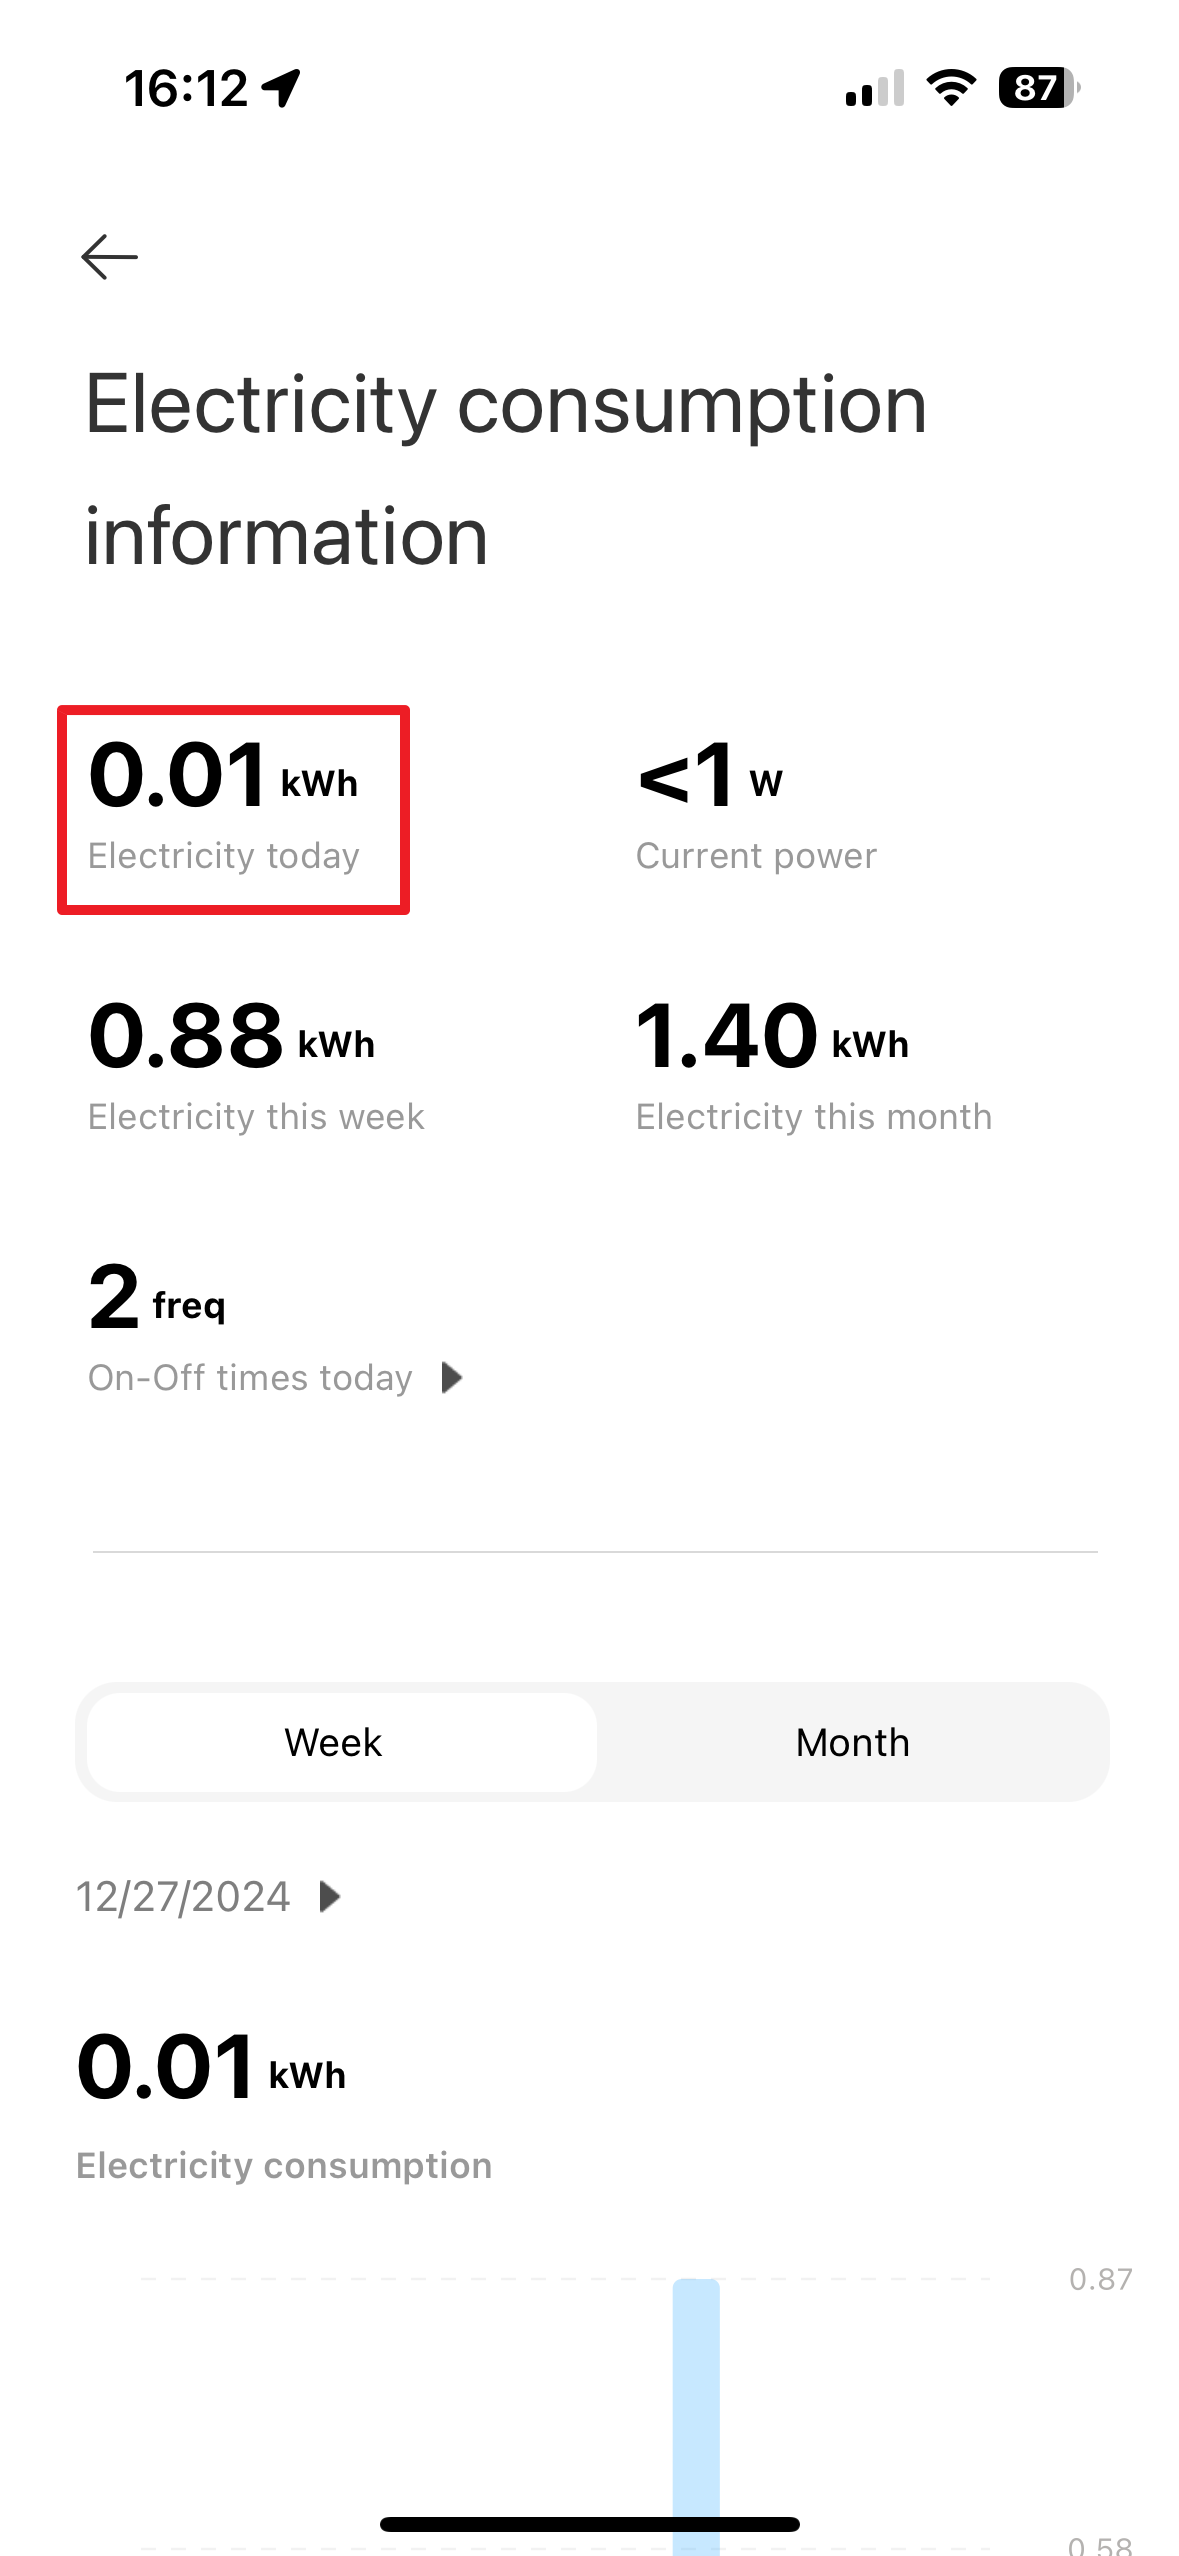Tap the cellular signal bars icon

click(x=875, y=88)
